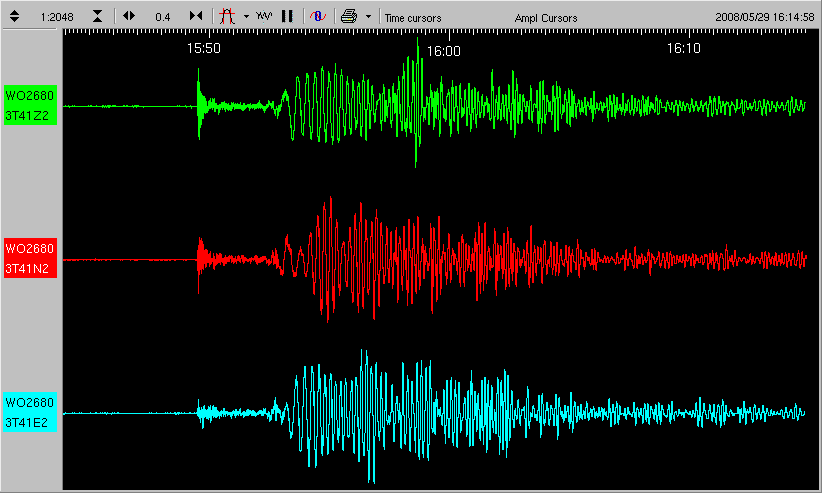This screenshot has width=823, height=494.
Task: Pause the scrolling waveform display
Action: [287, 16]
